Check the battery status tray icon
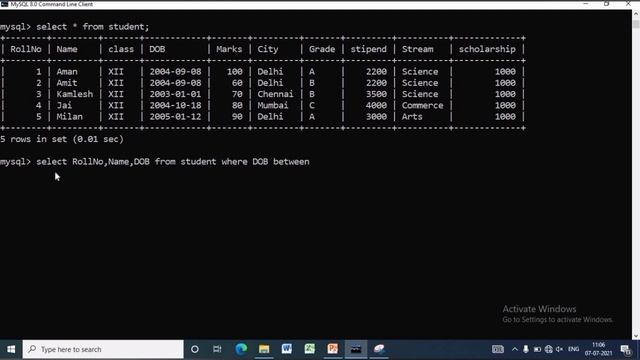This screenshot has height=360, width=640. [x=537, y=349]
